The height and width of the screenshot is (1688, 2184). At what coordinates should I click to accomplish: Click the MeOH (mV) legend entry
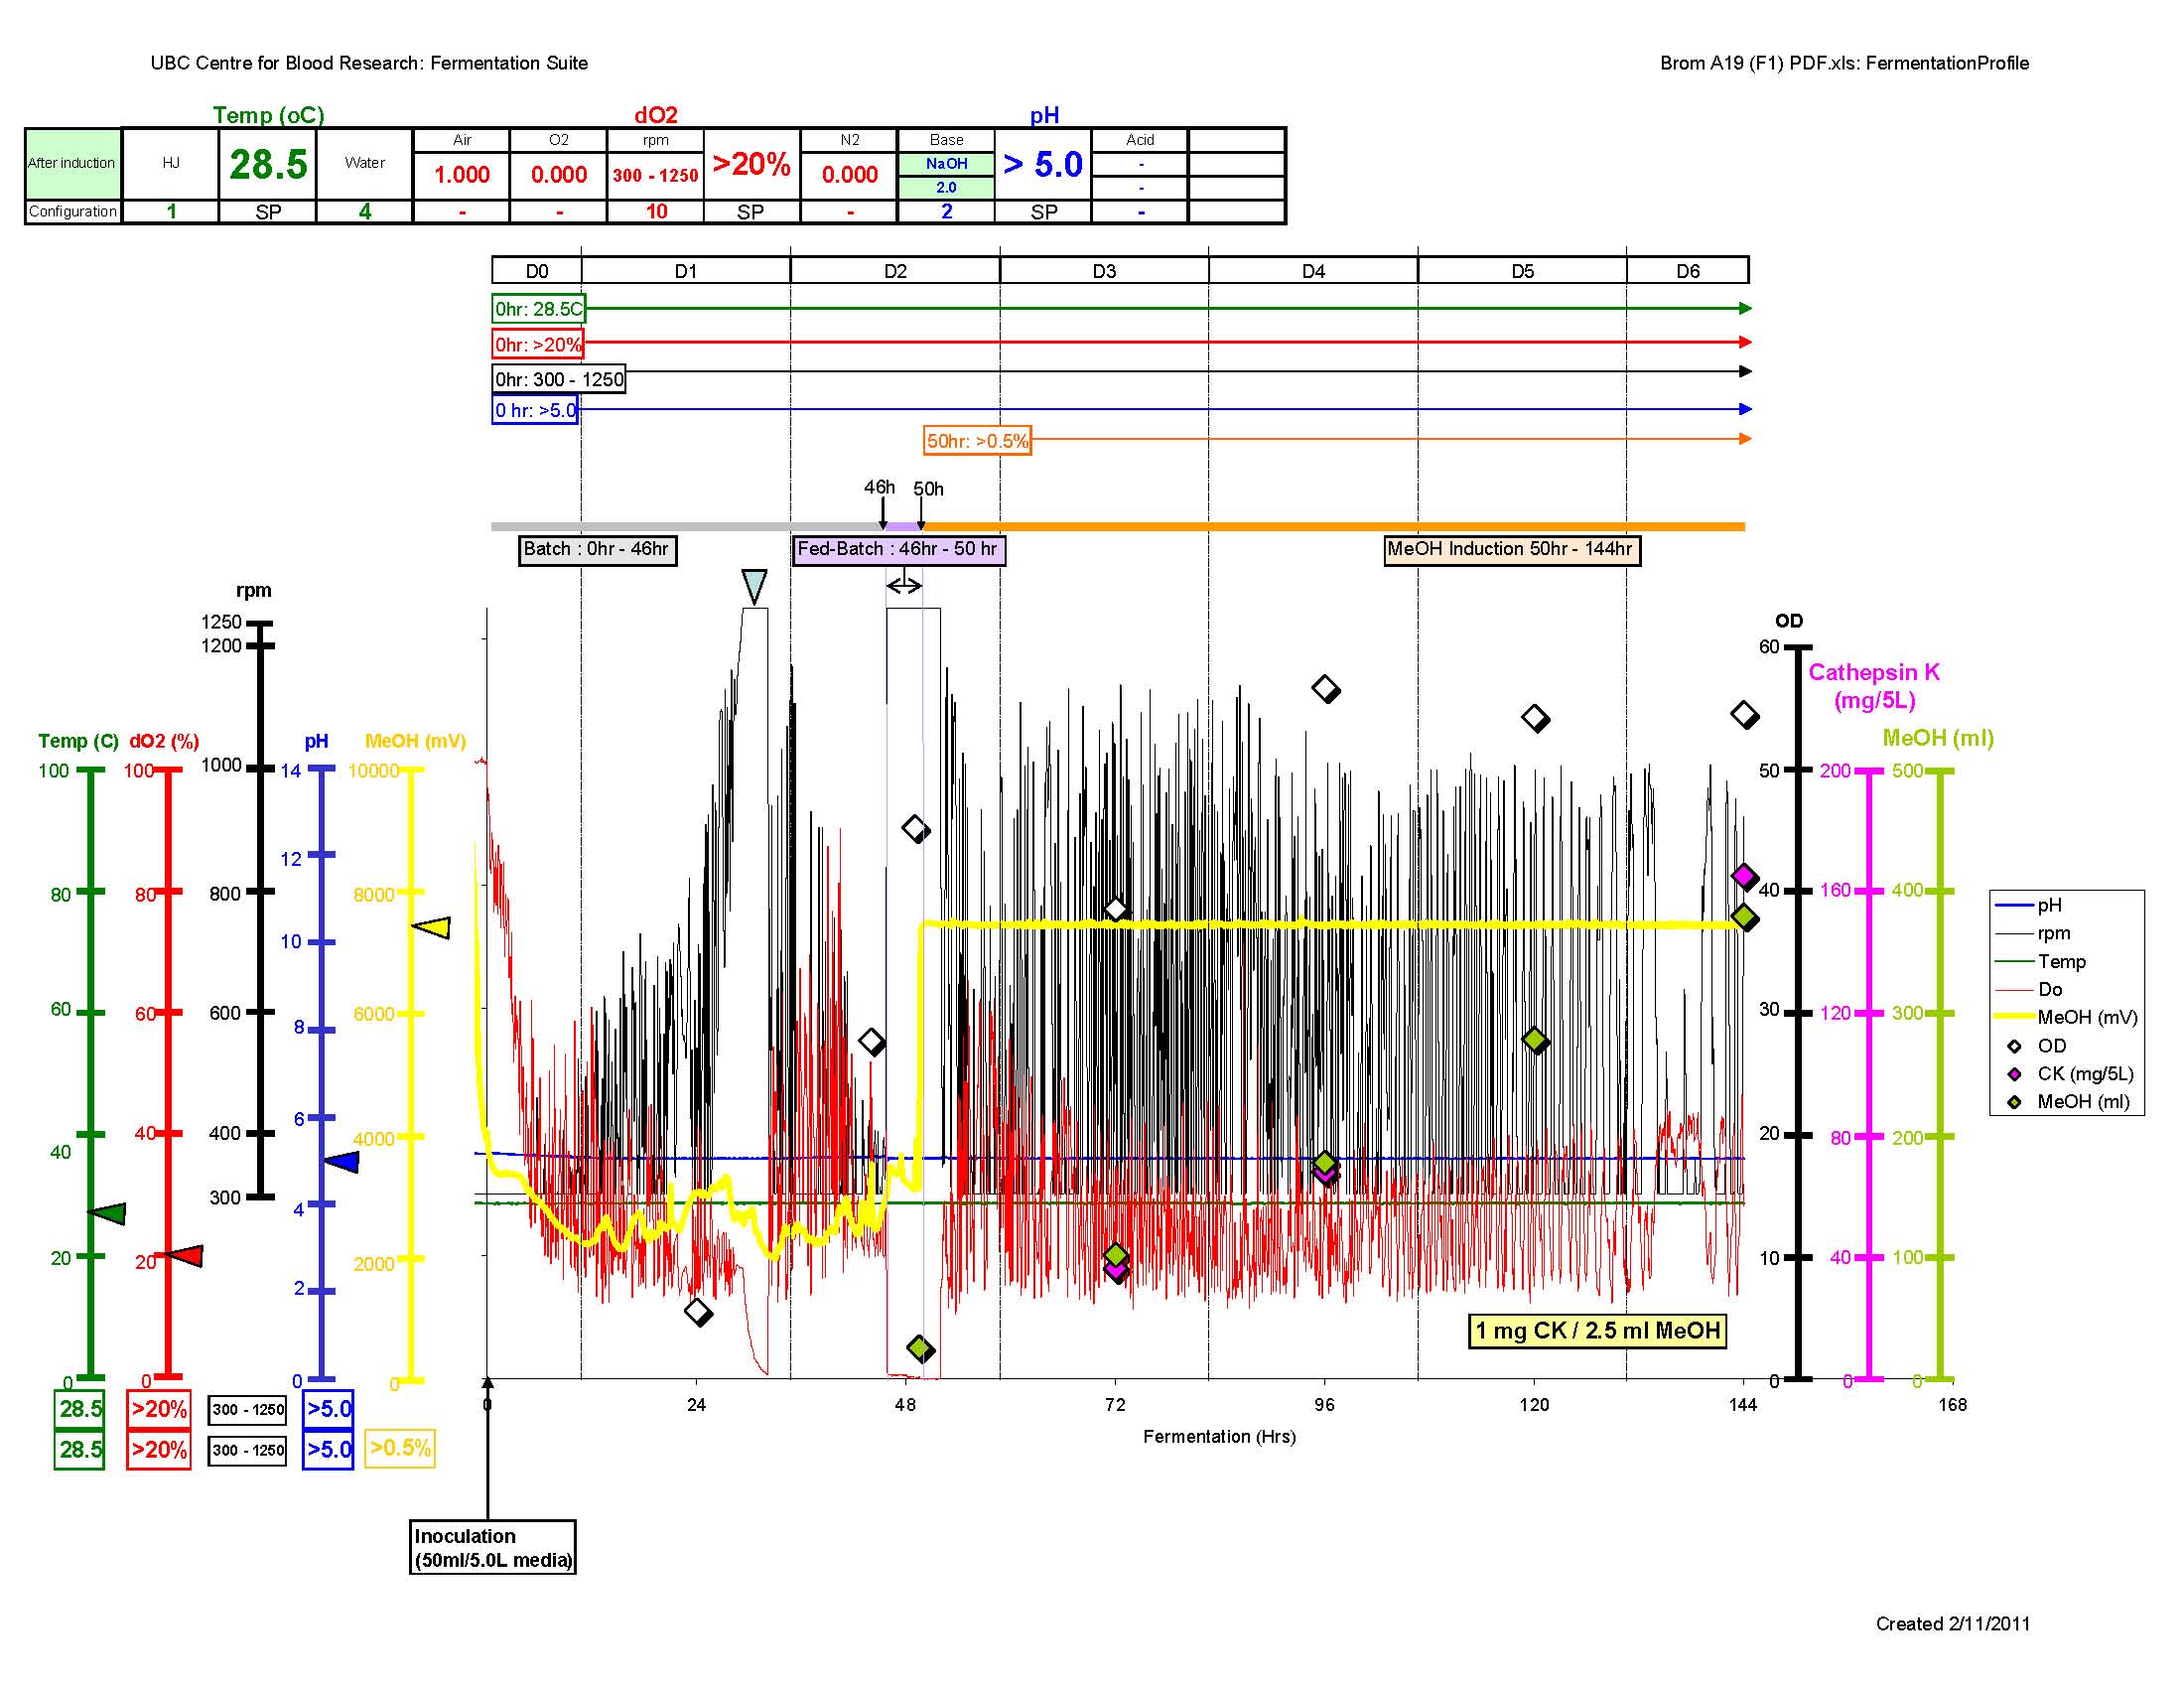[x=2086, y=1017]
